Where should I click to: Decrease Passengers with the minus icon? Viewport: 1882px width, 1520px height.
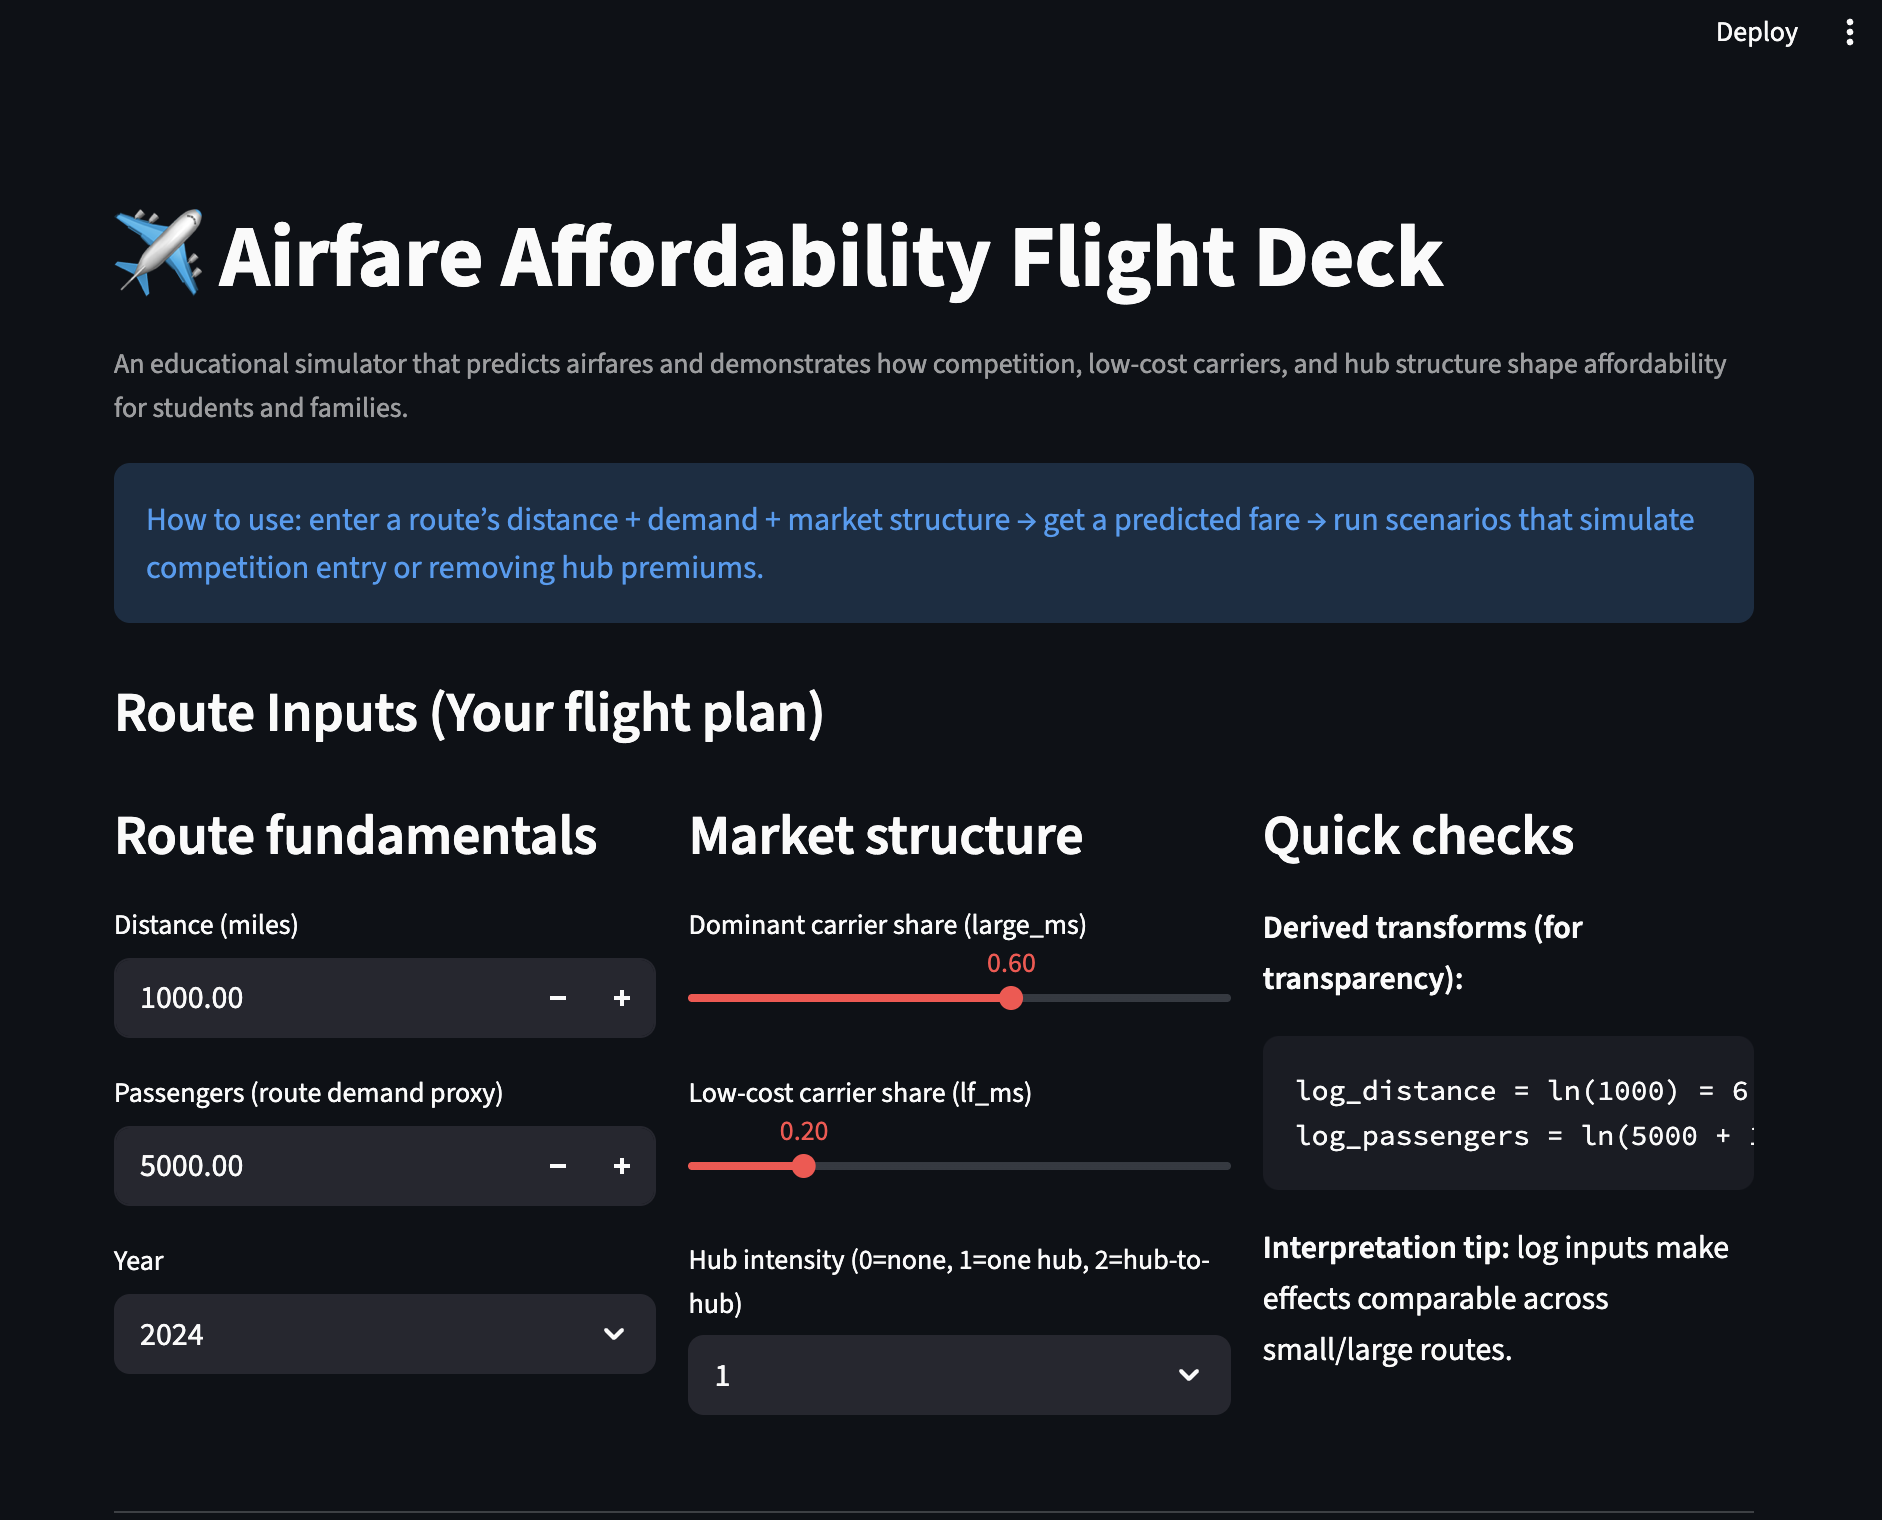tap(558, 1166)
